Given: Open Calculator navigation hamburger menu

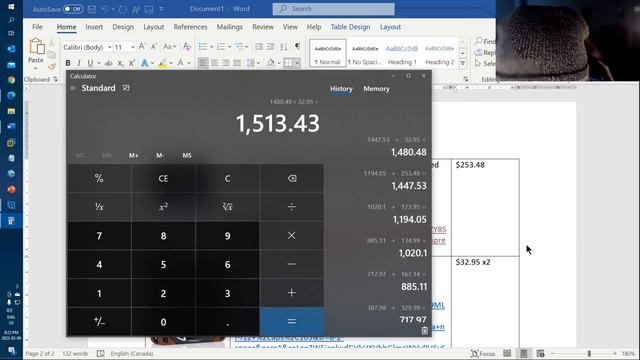Looking at the screenshot, I should point(73,88).
